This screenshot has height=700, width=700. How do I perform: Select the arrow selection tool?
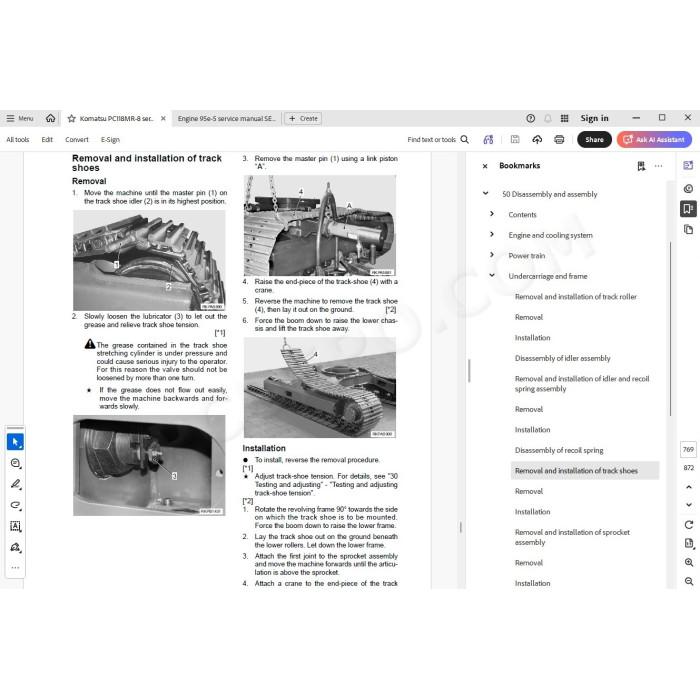point(16,442)
